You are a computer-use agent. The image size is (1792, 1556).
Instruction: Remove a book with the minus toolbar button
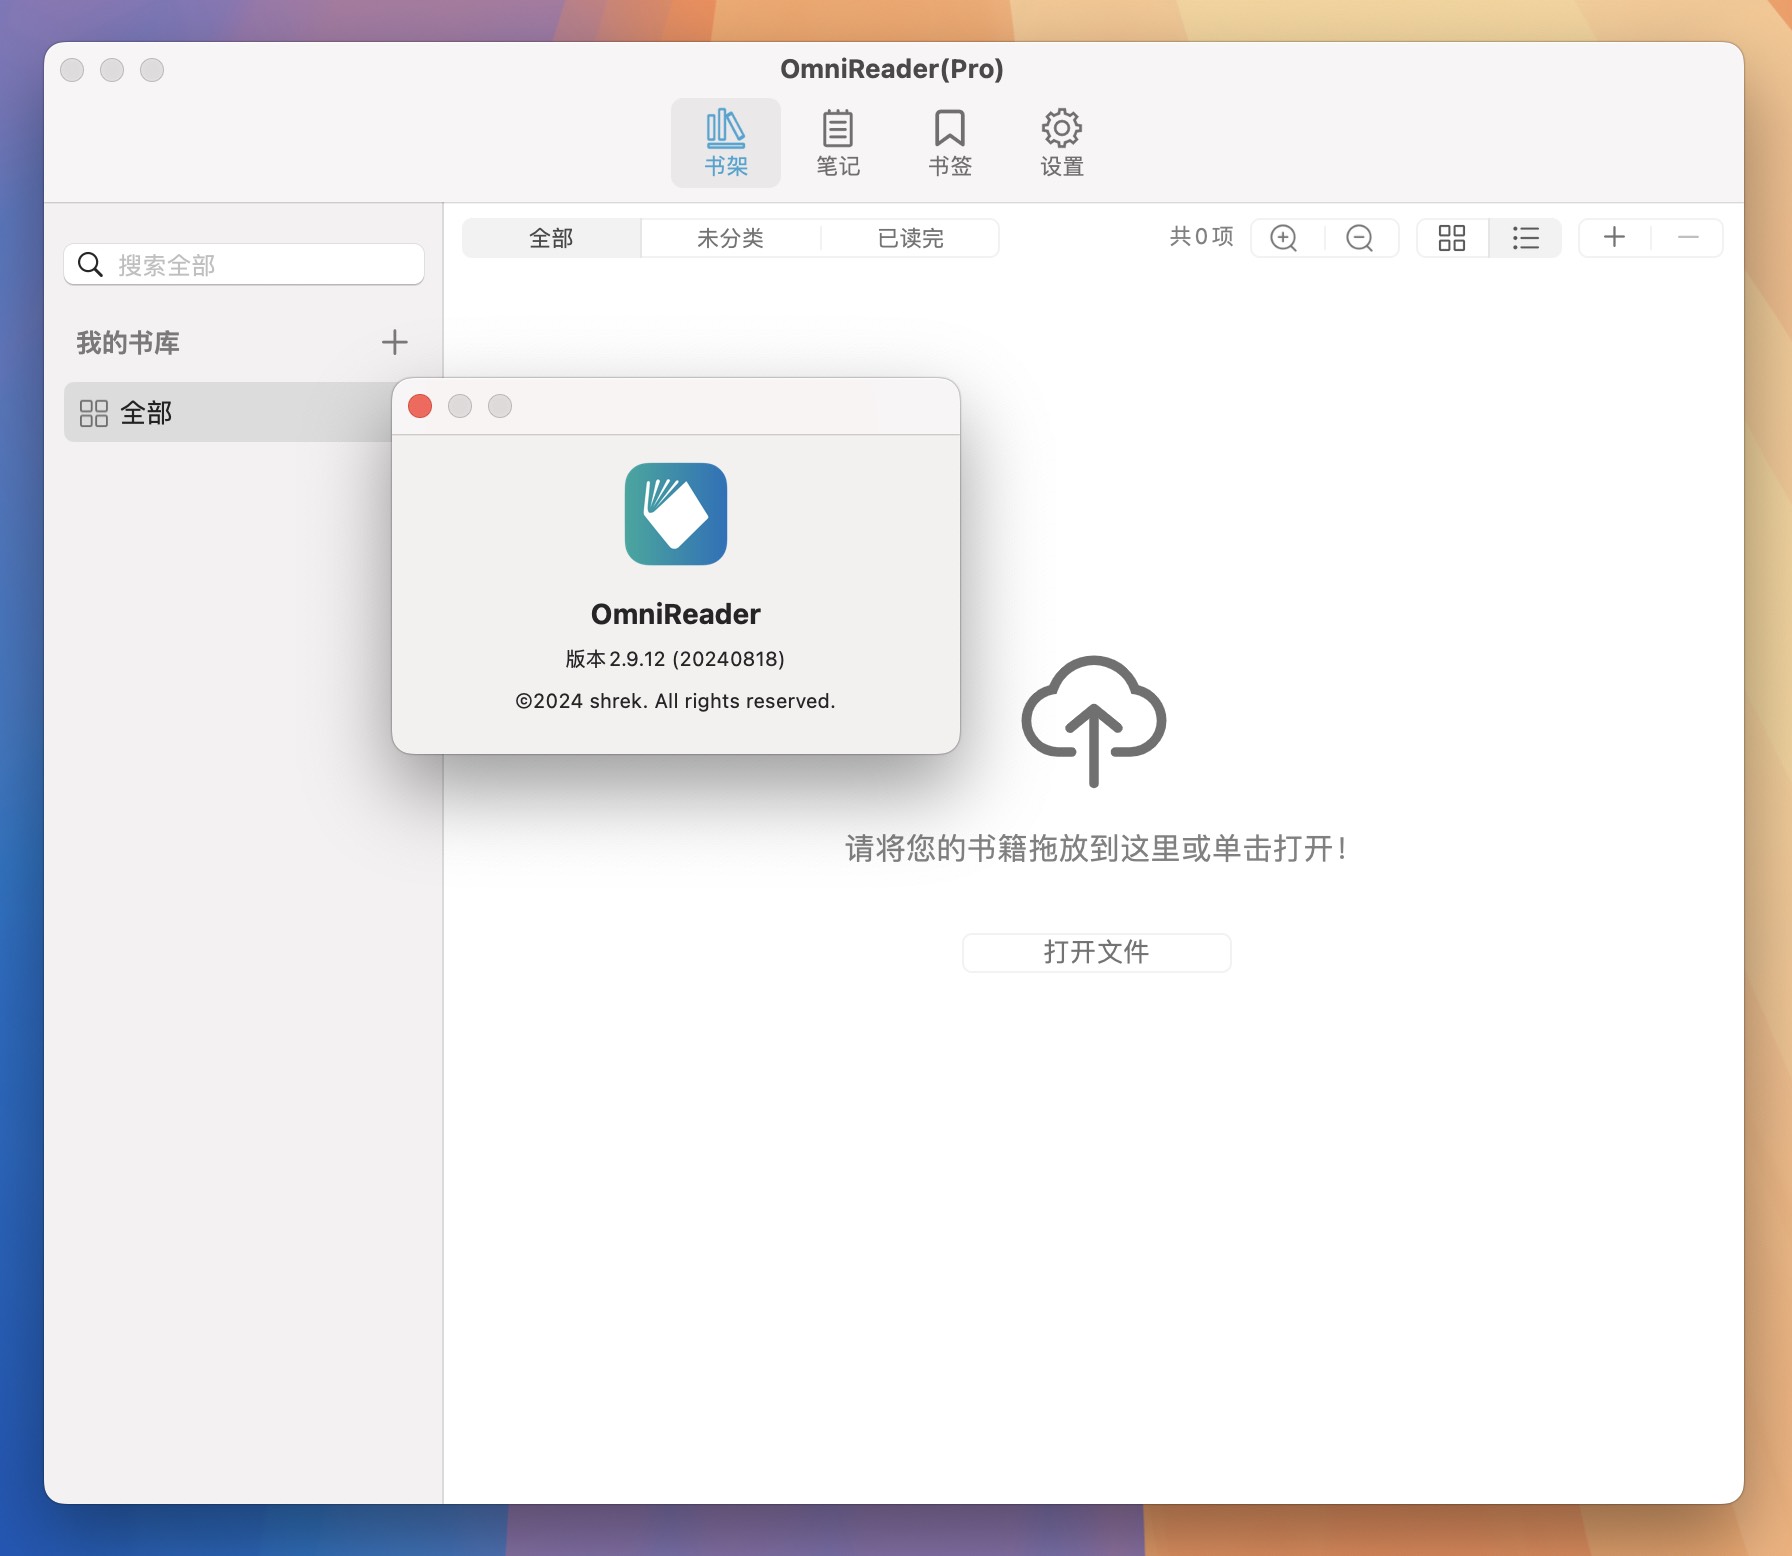(x=1688, y=237)
